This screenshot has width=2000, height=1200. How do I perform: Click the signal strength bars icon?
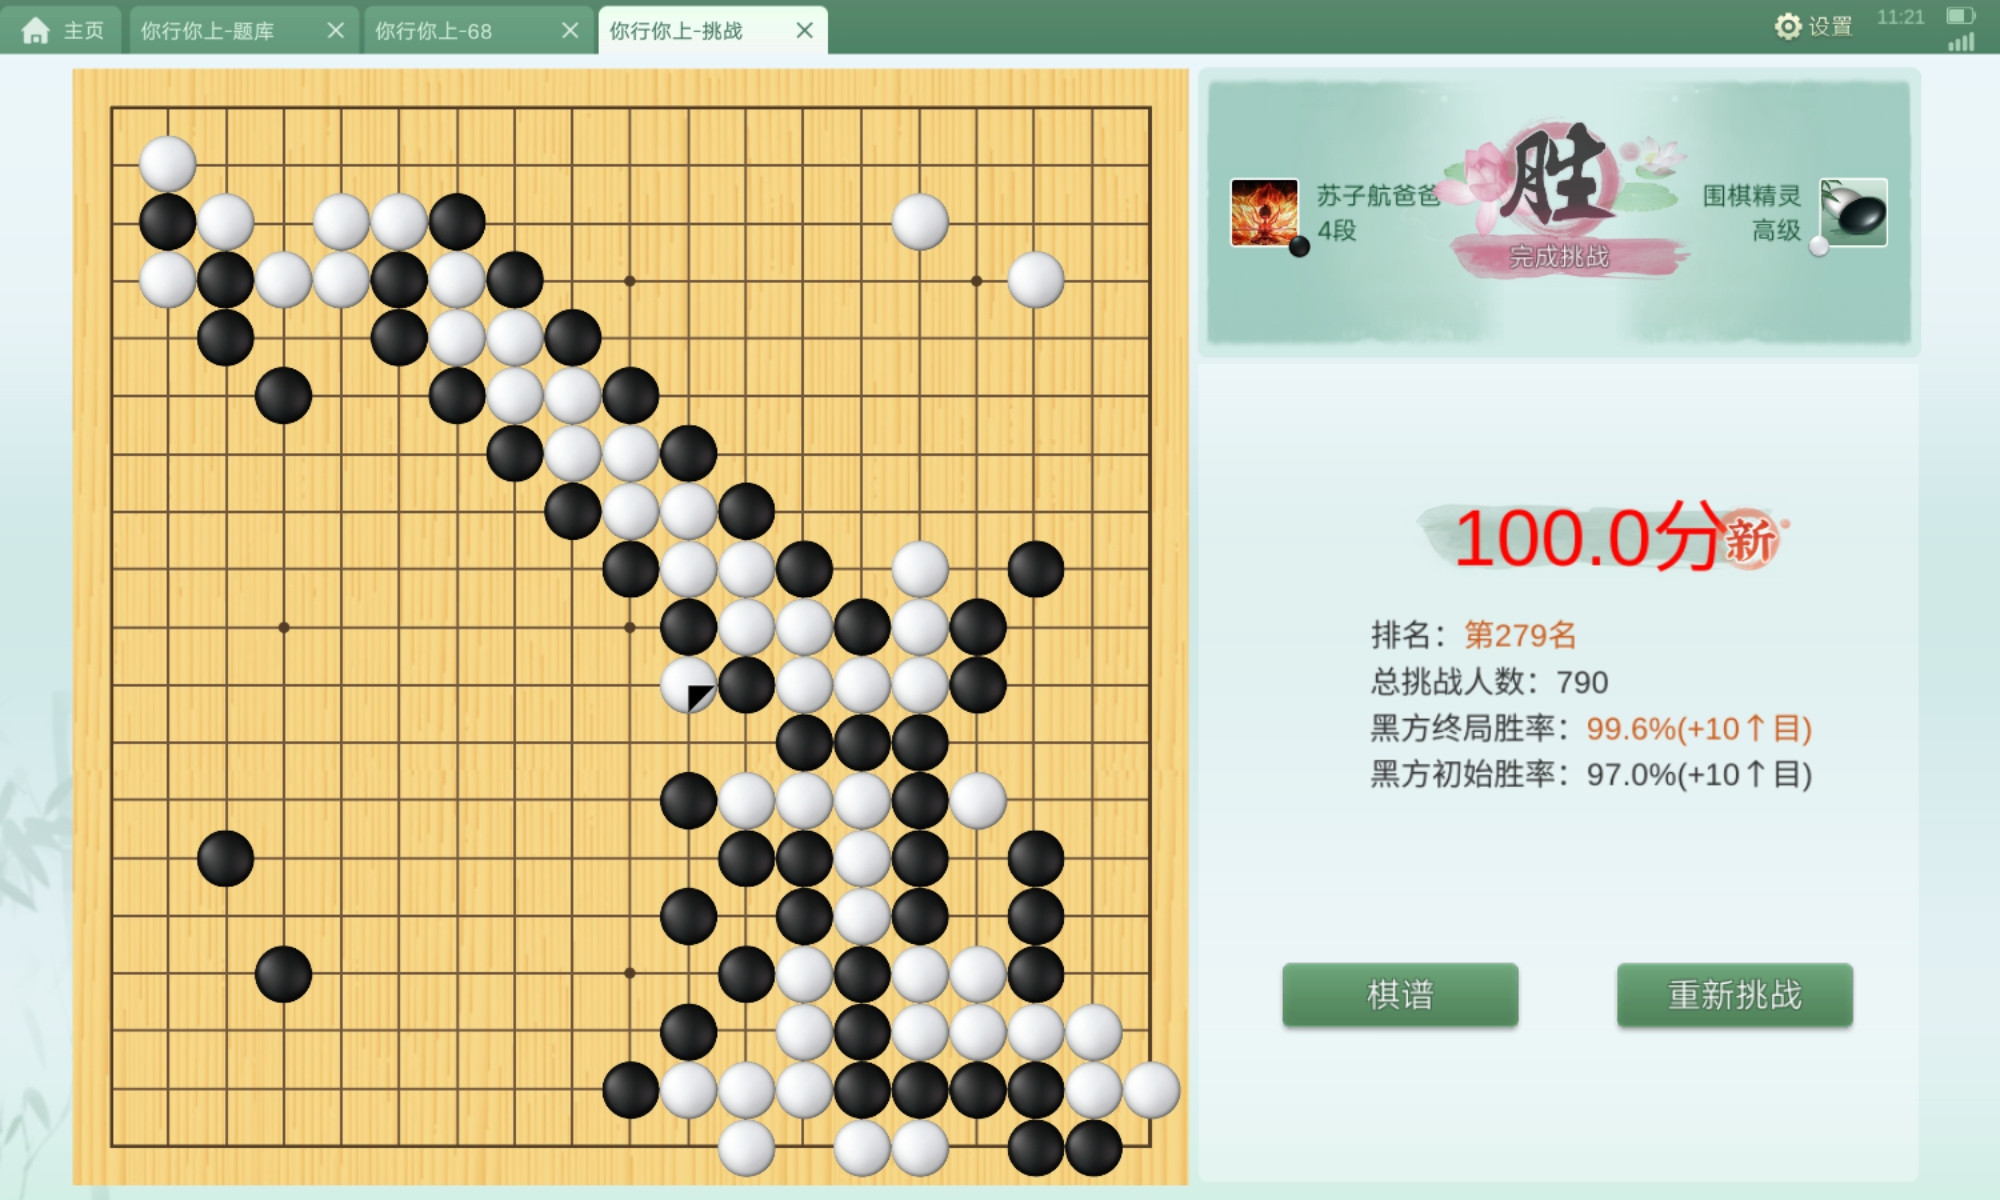(x=1961, y=41)
